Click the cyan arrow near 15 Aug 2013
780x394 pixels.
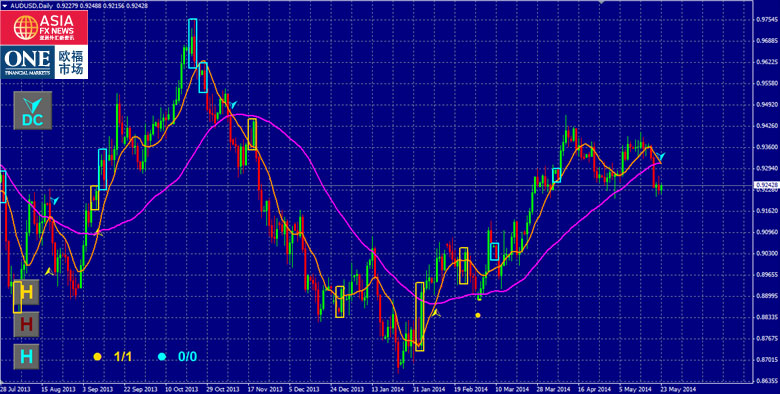[x=55, y=200]
